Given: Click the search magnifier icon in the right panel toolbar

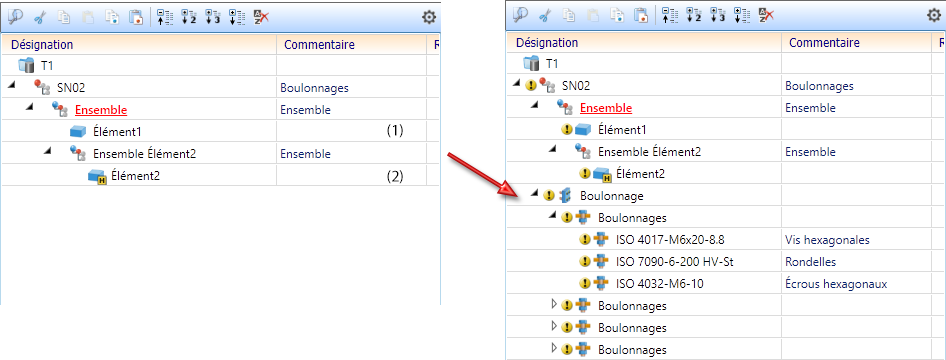Looking at the screenshot, I should (520, 15).
